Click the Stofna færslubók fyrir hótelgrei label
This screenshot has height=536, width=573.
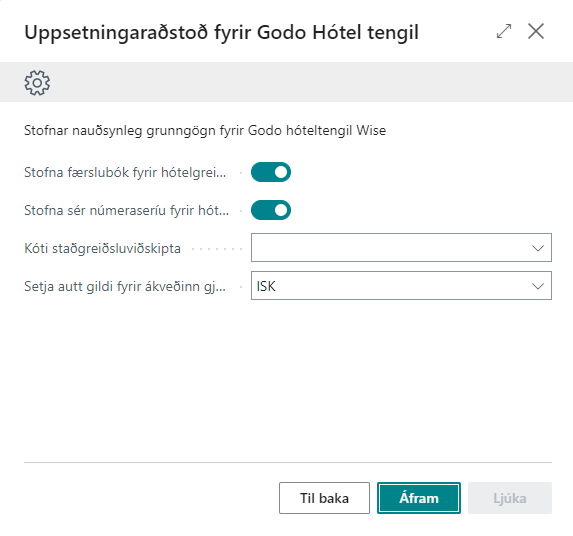point(125,172)
